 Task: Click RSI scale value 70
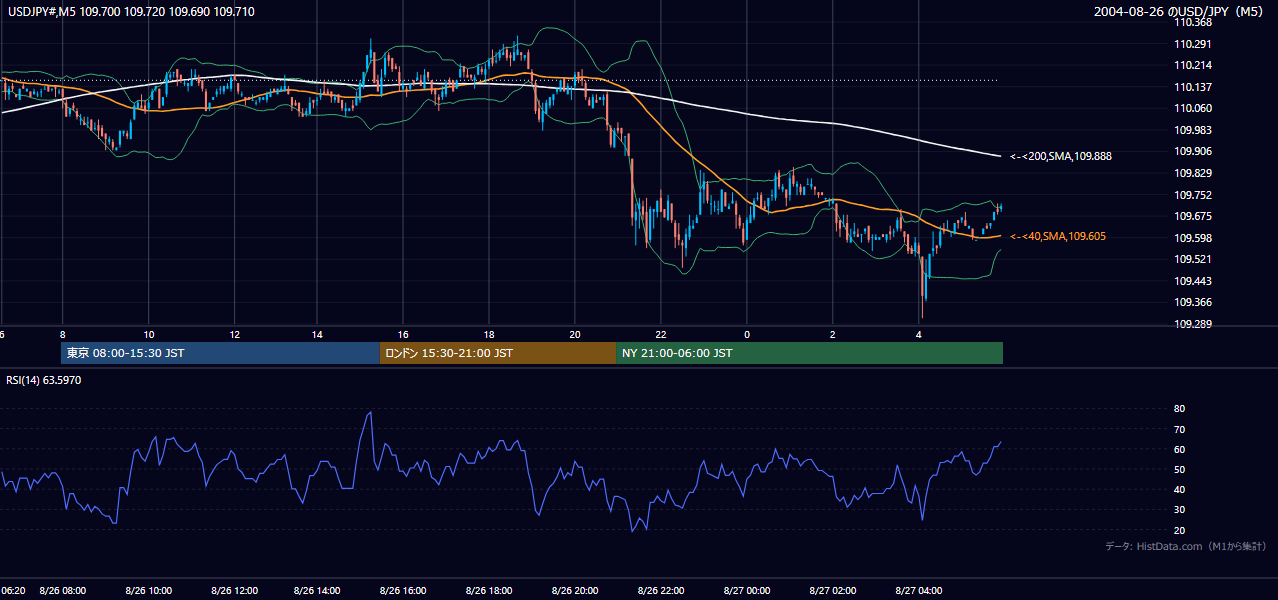point(1179,429)
